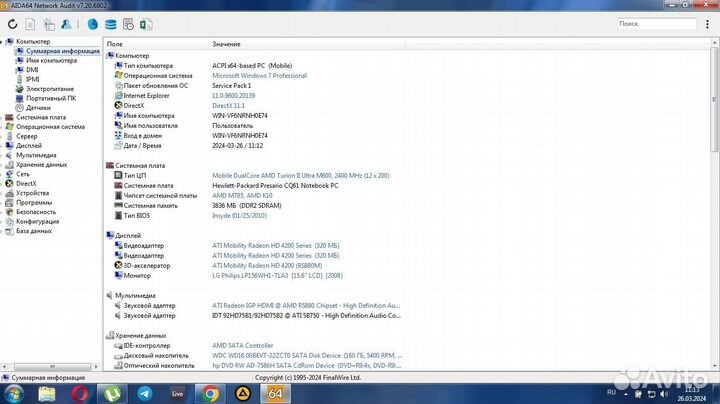Viewport: 720px width, 404px height.
Task: Open WDC WD1600BEVT SATA Disk Device link
Action: pyautogui.click(x=307, y=355)
